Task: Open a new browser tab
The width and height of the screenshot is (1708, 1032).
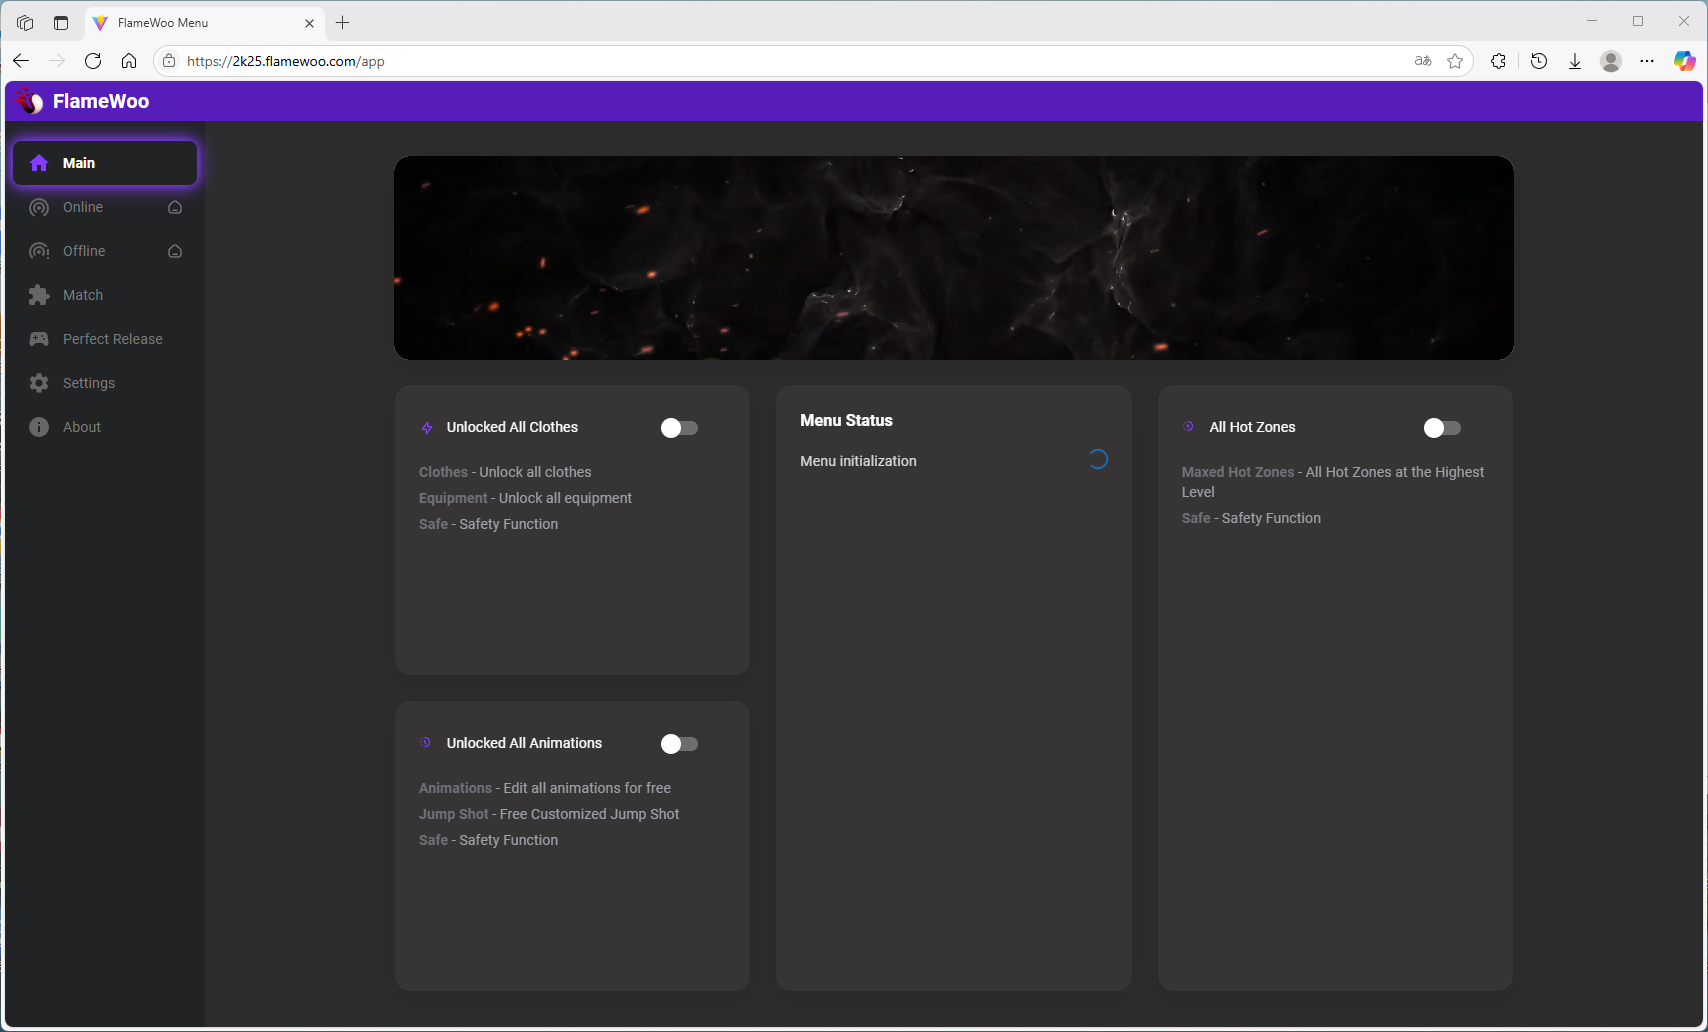Action: (343, 22)
